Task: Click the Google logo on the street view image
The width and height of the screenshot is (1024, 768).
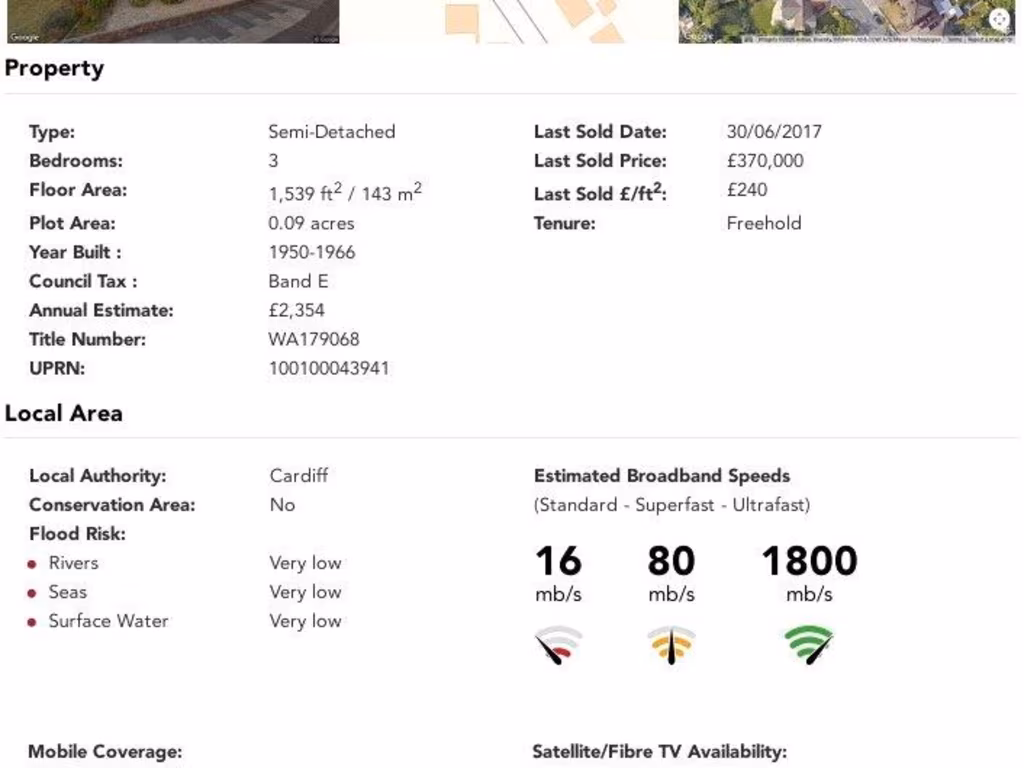Action: coord(23,37)
